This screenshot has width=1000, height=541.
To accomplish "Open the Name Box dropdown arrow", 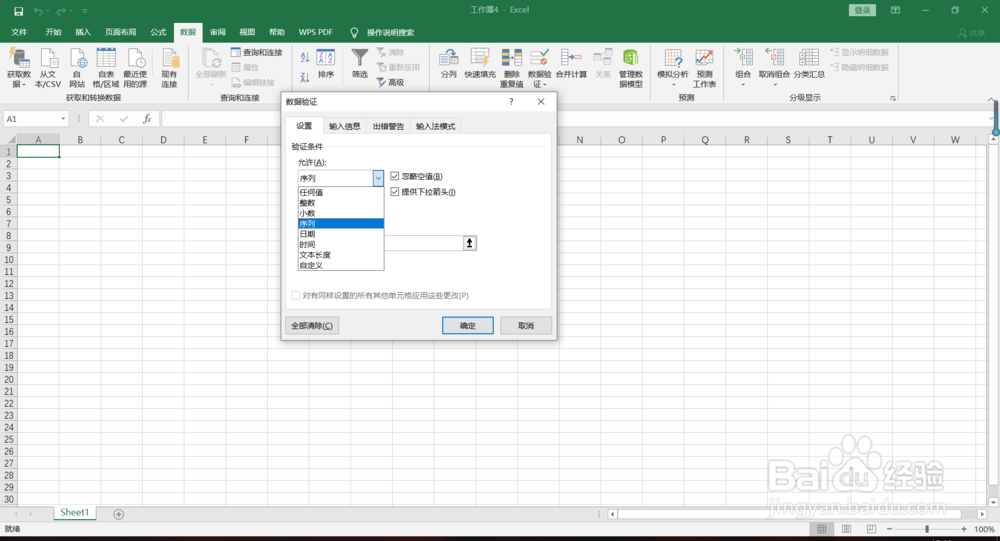I will pyautogui.click(x=63, y=119).
